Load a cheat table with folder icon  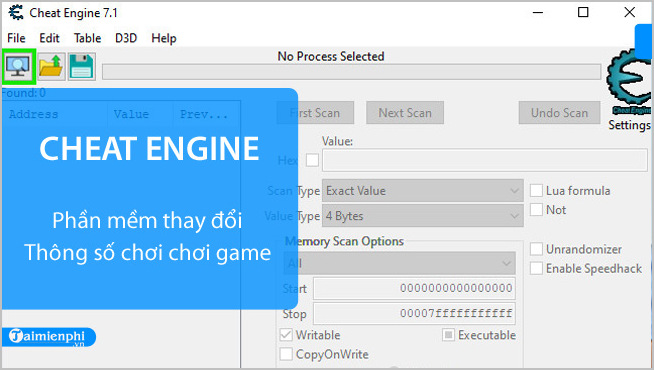tap(51, 67)
